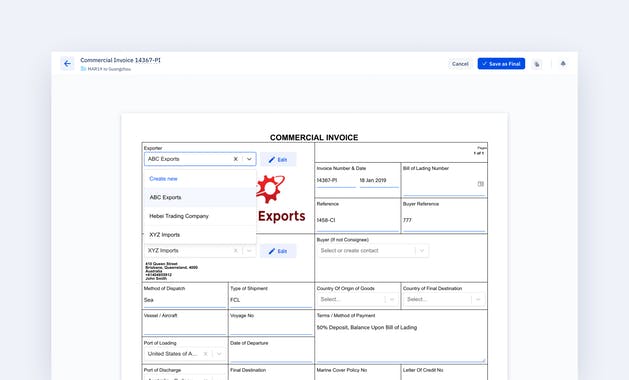Click Edit beside the ABC Exports exporter field
629x380 pixels.
tap(278, 159)
